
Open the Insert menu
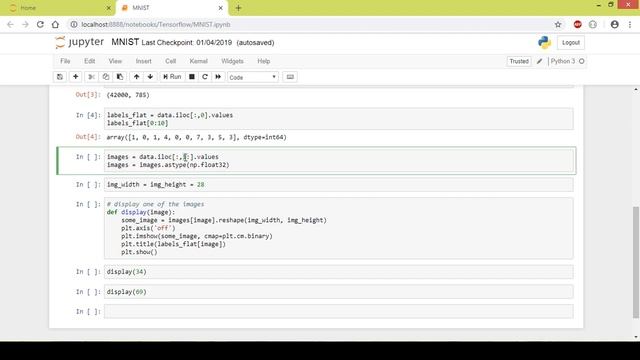coord(143,61)
